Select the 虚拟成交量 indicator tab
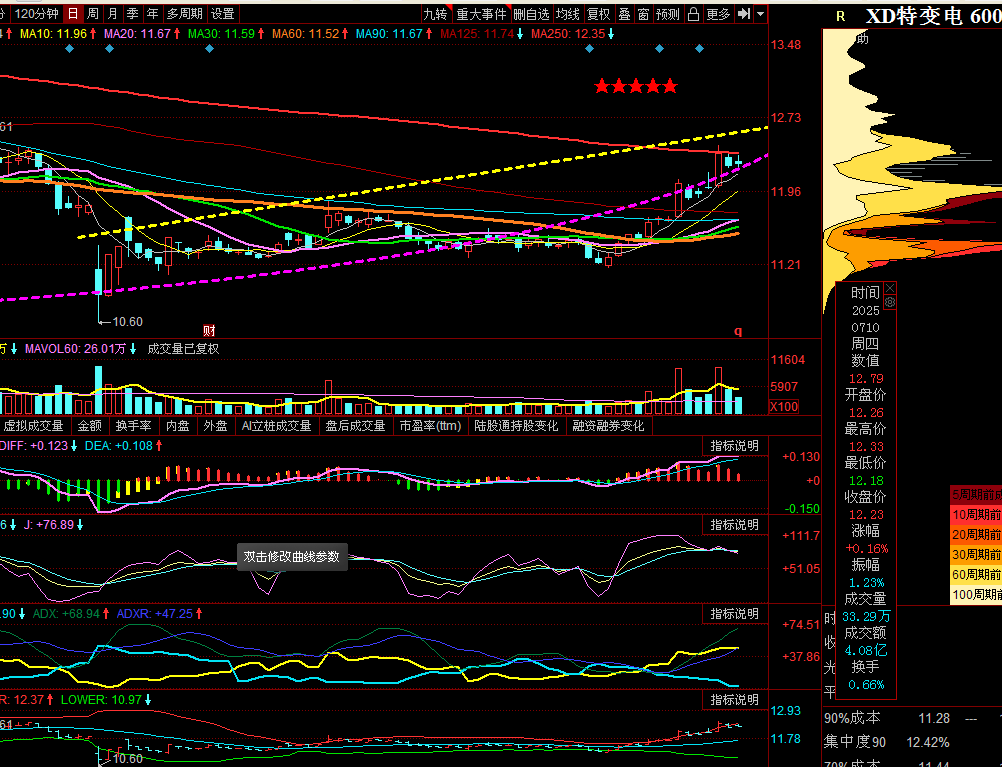The image size is (1002, 767). tap(34, 426)
